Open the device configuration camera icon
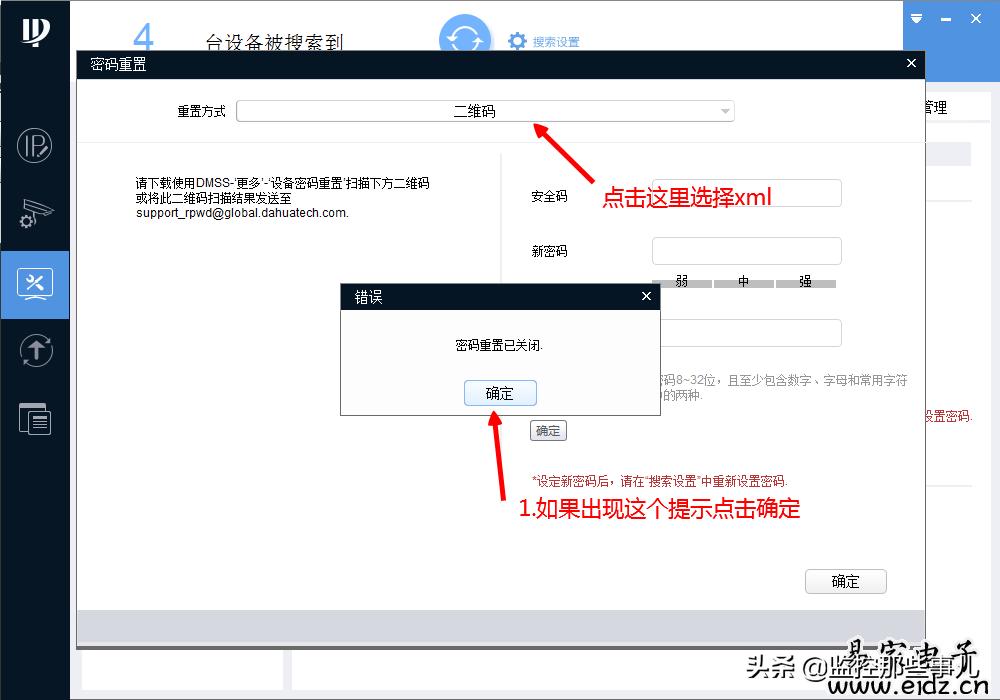 coord(34,214)
